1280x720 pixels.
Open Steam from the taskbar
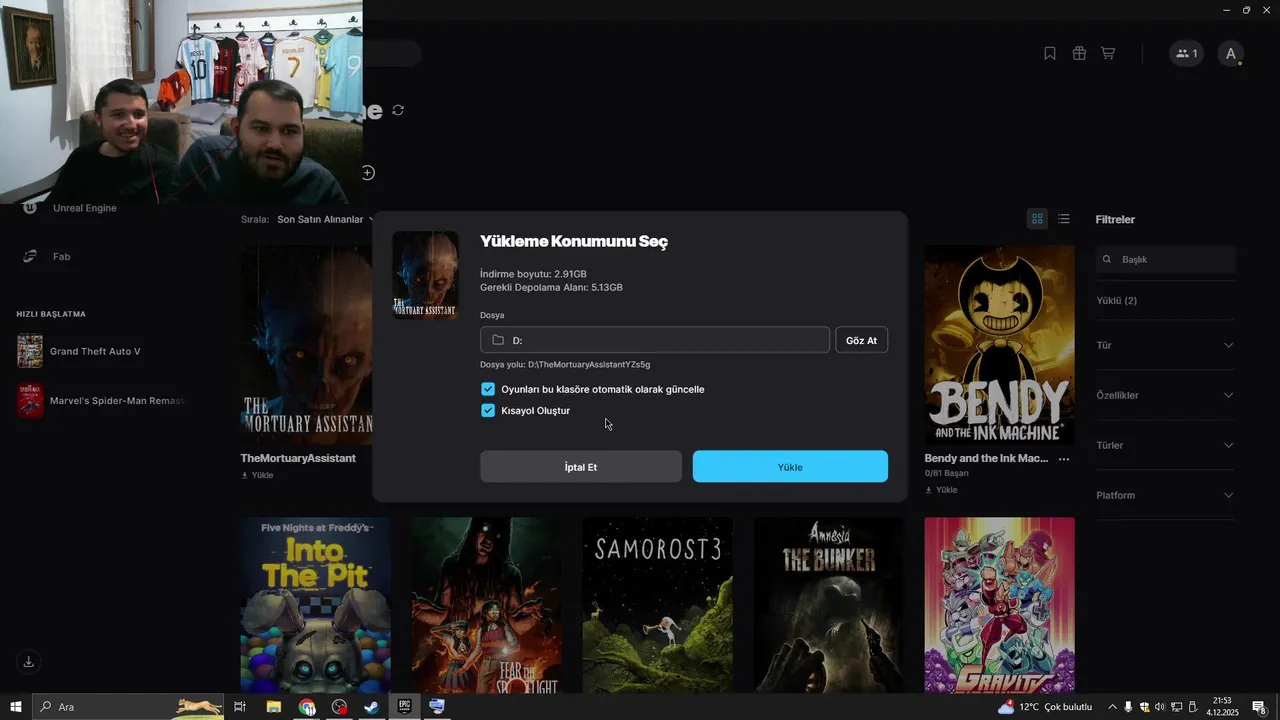pyautogui.click(x=371, y=707)
